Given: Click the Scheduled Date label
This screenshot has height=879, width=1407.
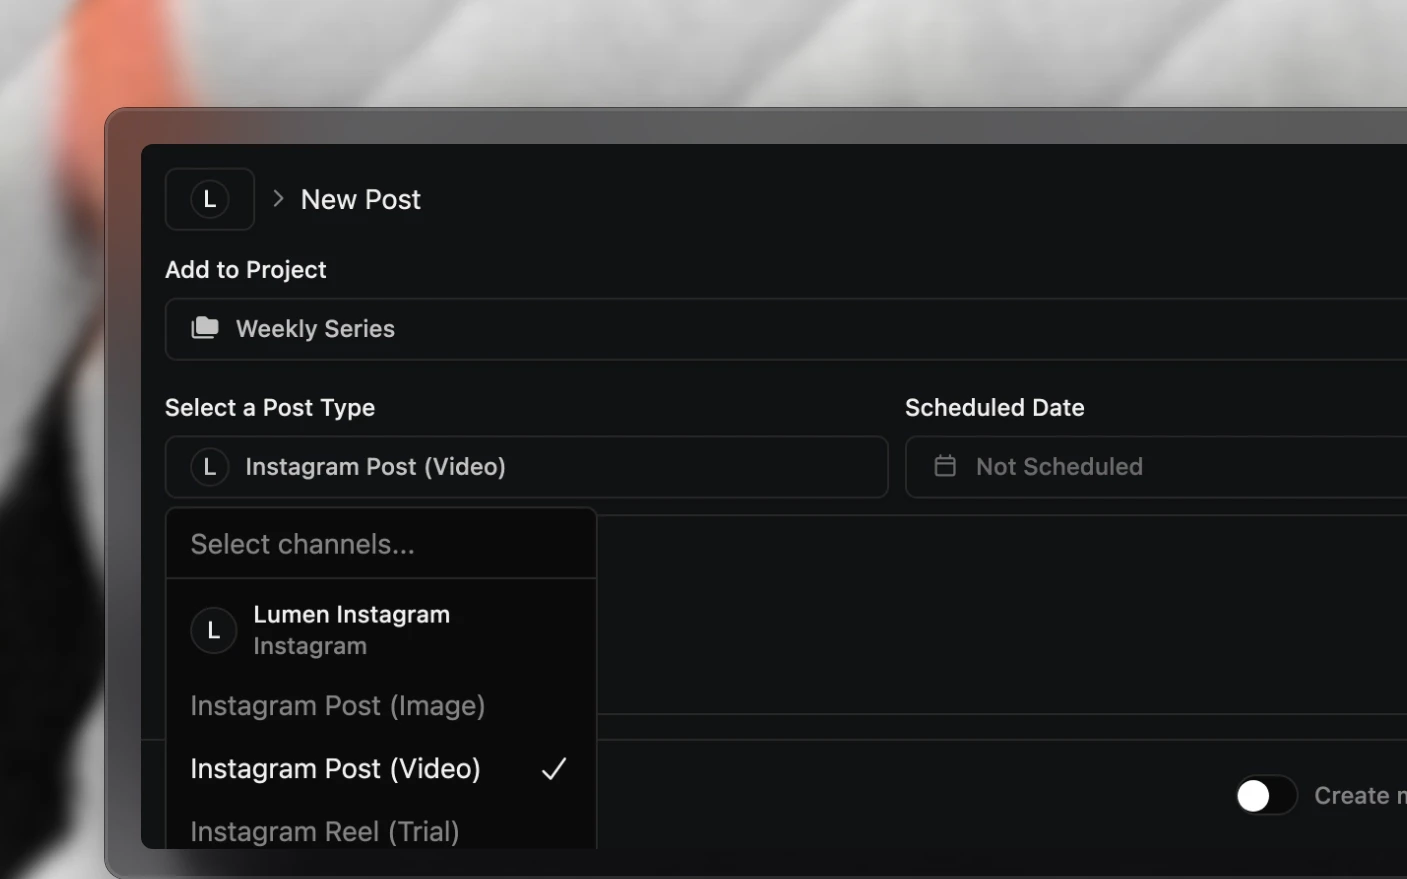Looking at the screenshot, I should (995, 408).
